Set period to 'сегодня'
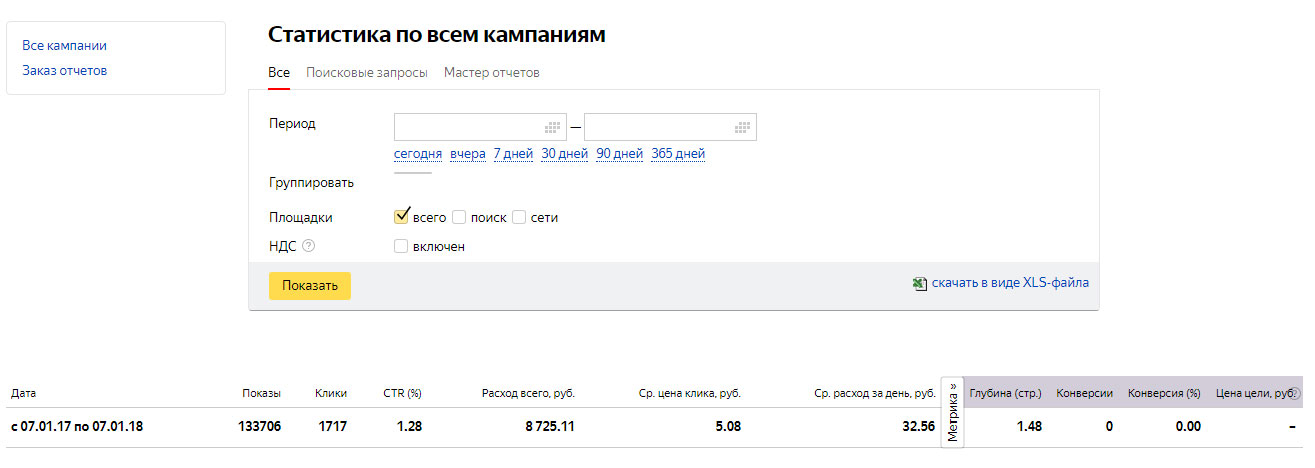The width and height of the screenshot is (1315, 468). 418,154
